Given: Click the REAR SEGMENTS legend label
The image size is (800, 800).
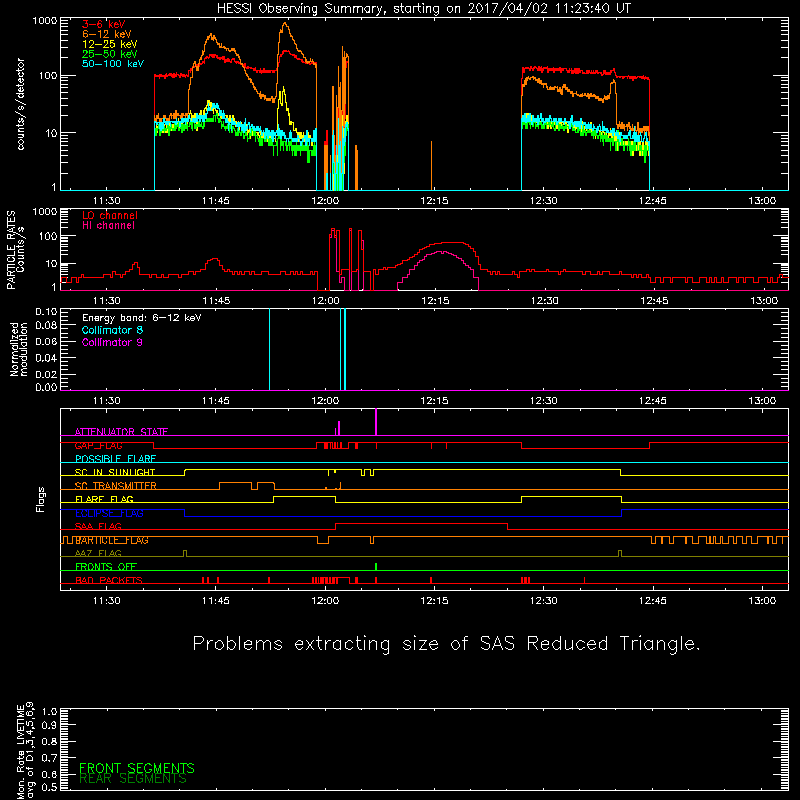Looking at the screenshot, I should pyautogui.click(x=133, y=779).
